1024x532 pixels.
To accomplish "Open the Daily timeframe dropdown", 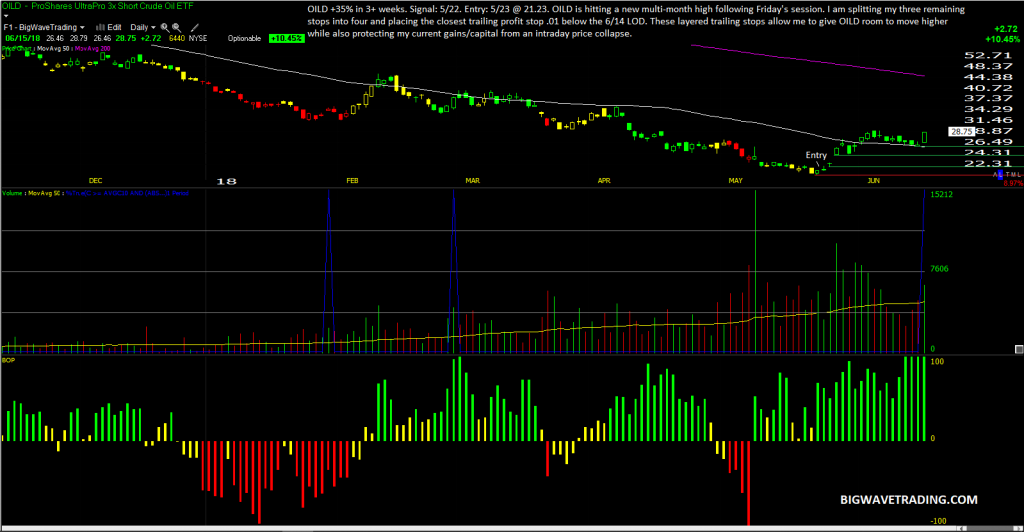I will pyautogui.click(x=143, y=27).
